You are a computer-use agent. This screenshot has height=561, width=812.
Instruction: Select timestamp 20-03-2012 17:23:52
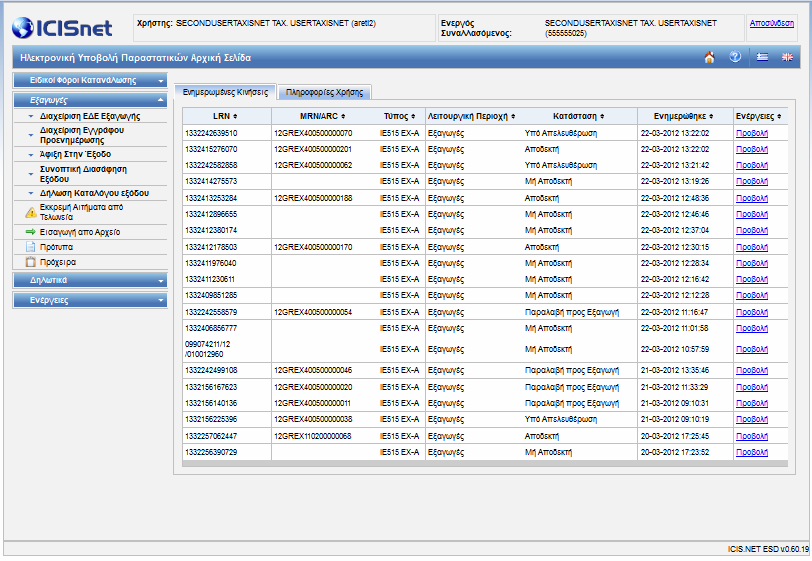675,452
